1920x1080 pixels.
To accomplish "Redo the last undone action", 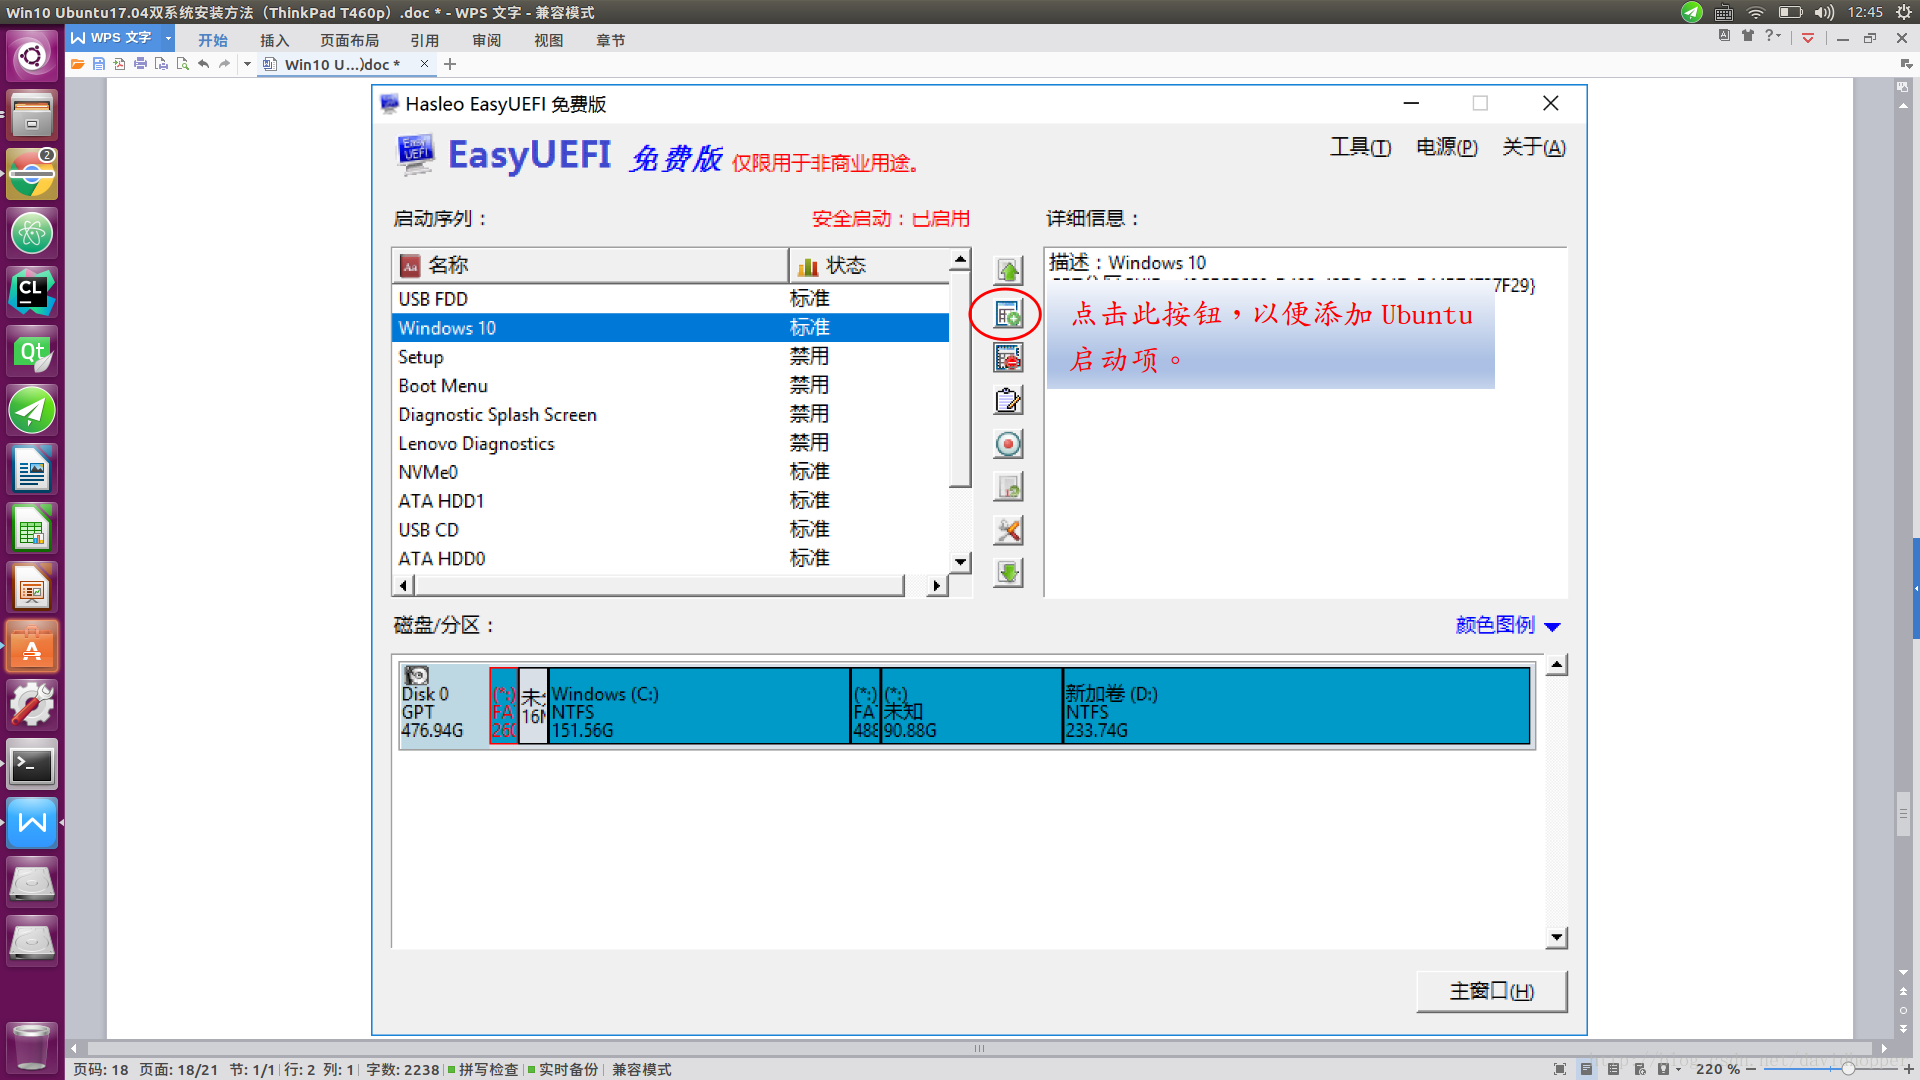I will tap(224, 64).
